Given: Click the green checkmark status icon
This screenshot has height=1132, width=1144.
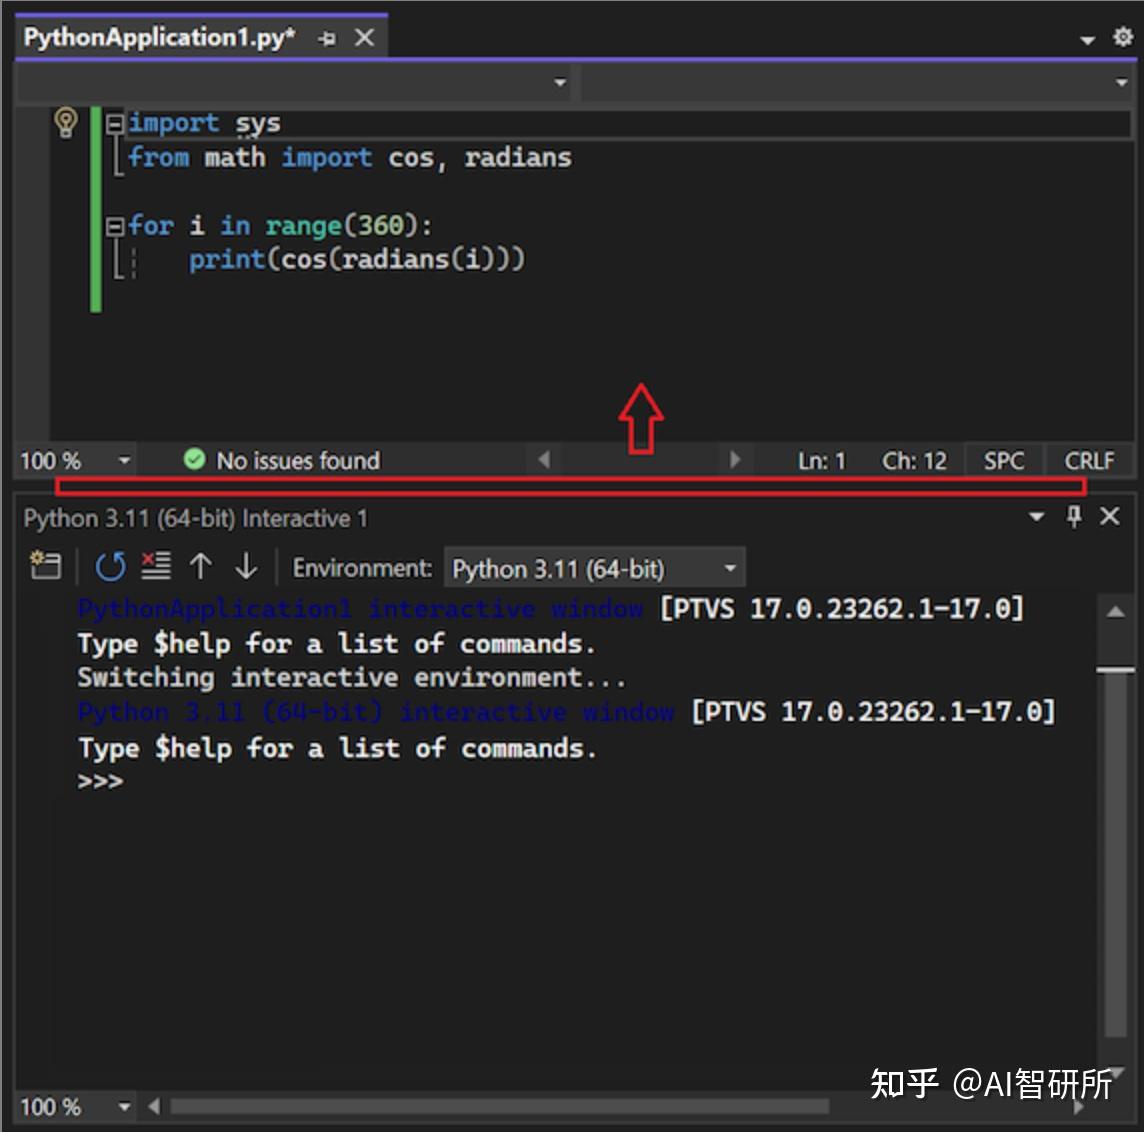Looking at the screenshot, I should 193,460.
